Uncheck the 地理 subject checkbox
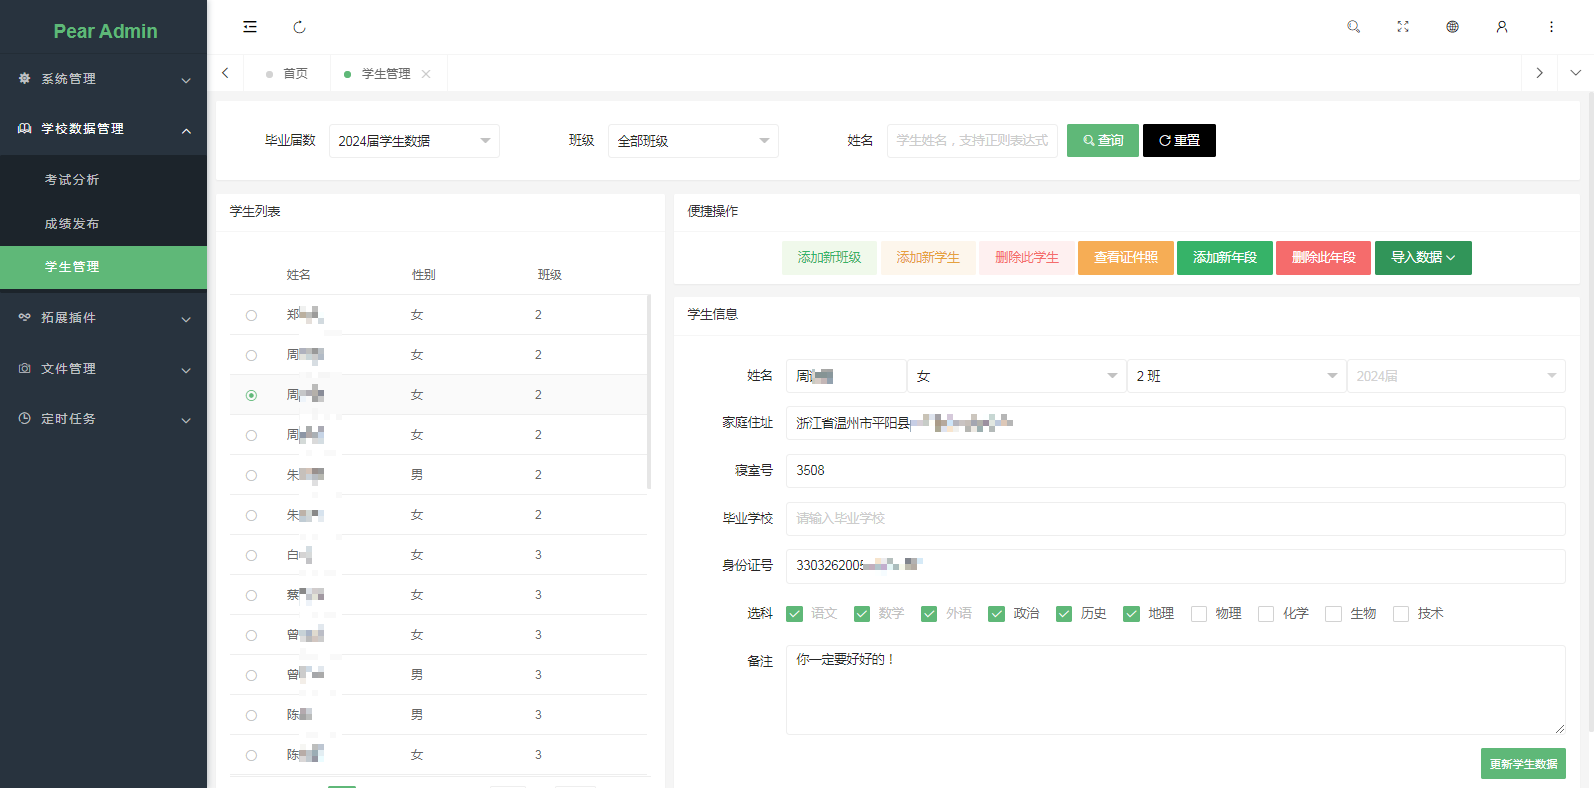This screenshot has width=1594, height=788. click(x=1131, y=614)
